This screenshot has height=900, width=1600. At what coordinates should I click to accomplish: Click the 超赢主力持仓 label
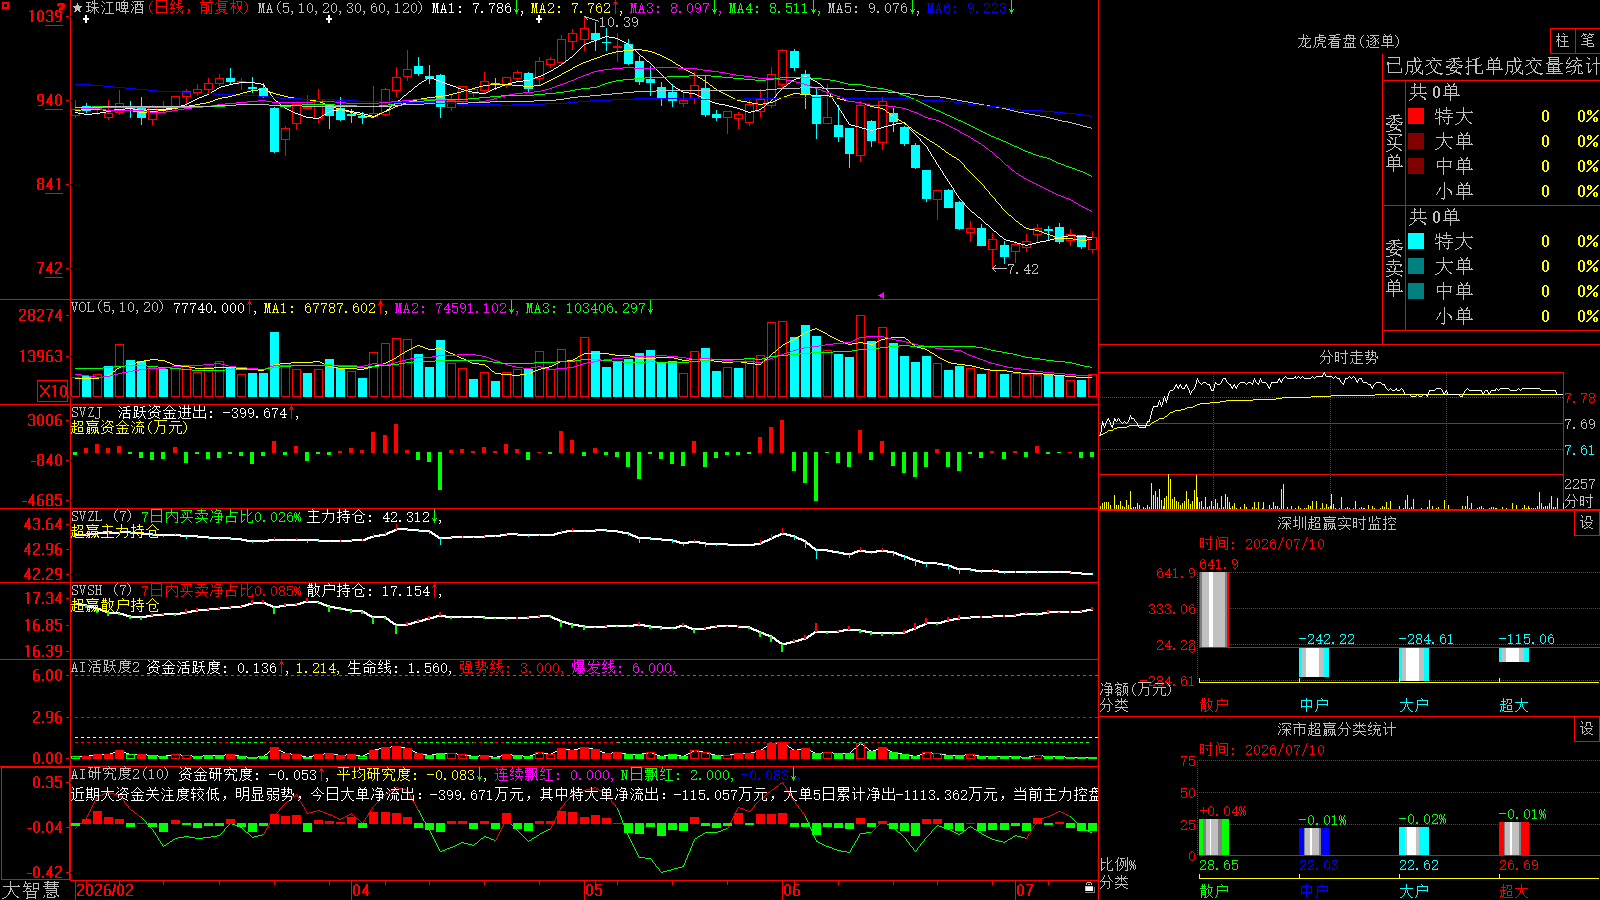pyautogui.click(x=115, y=531)
